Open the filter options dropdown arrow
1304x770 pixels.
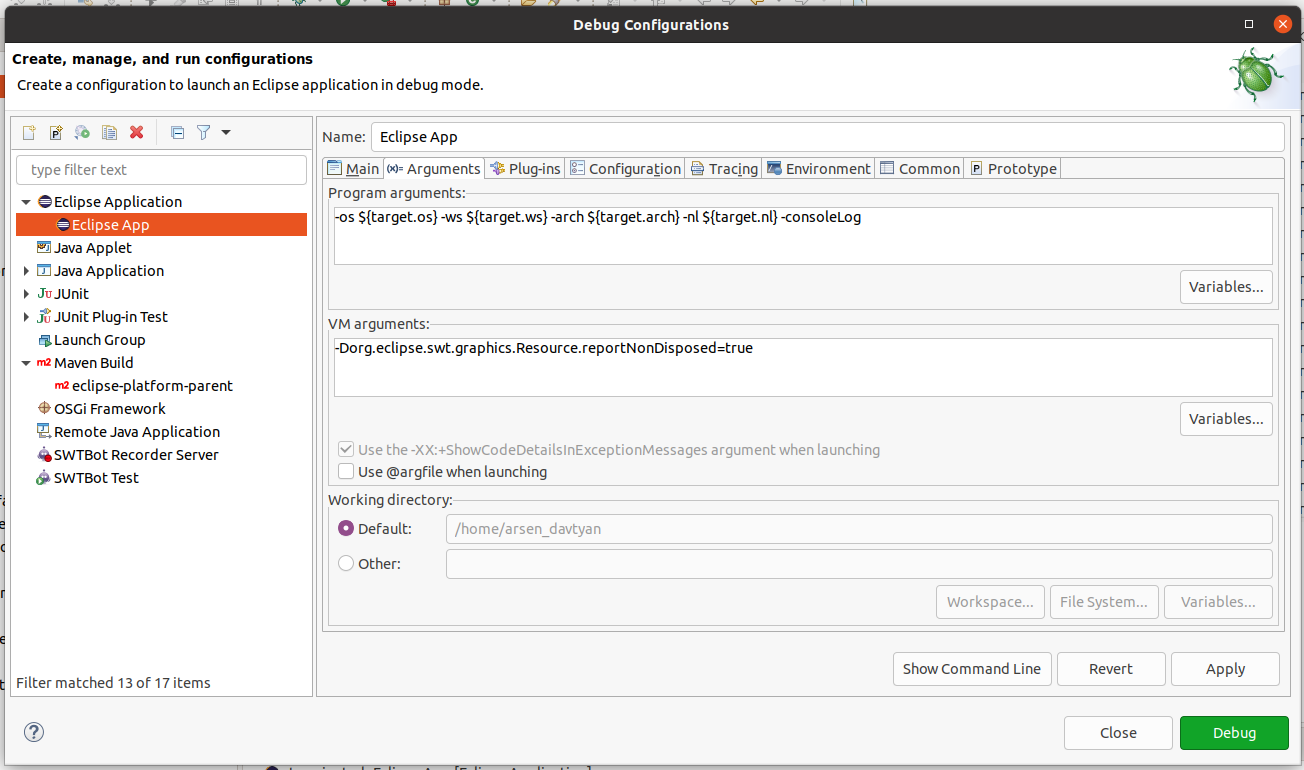226,132
